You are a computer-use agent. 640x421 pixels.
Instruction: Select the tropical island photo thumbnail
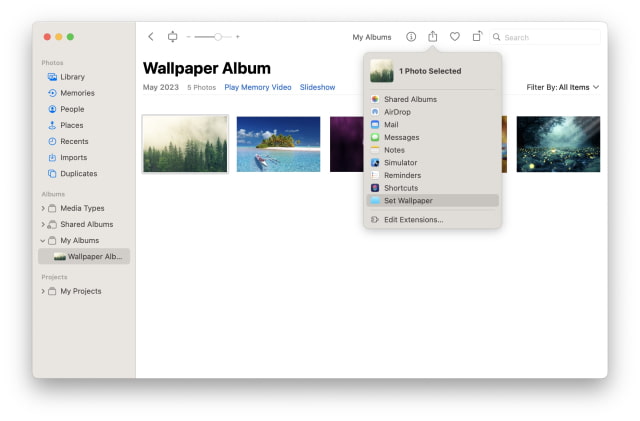point(278,144)
